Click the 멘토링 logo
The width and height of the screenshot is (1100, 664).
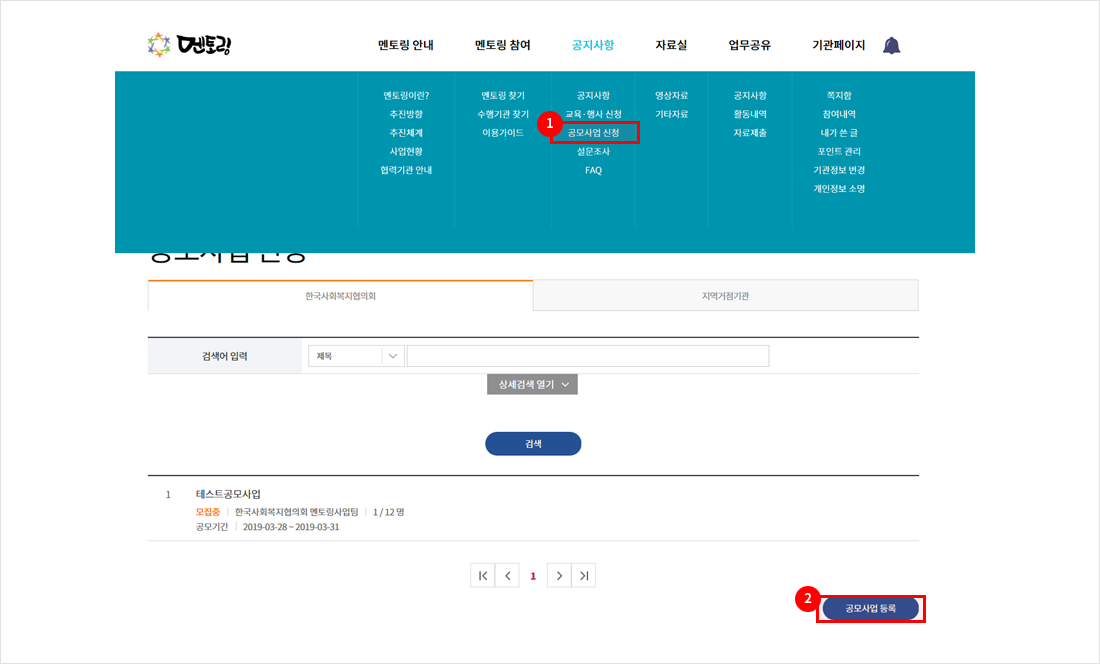(189, 45)
